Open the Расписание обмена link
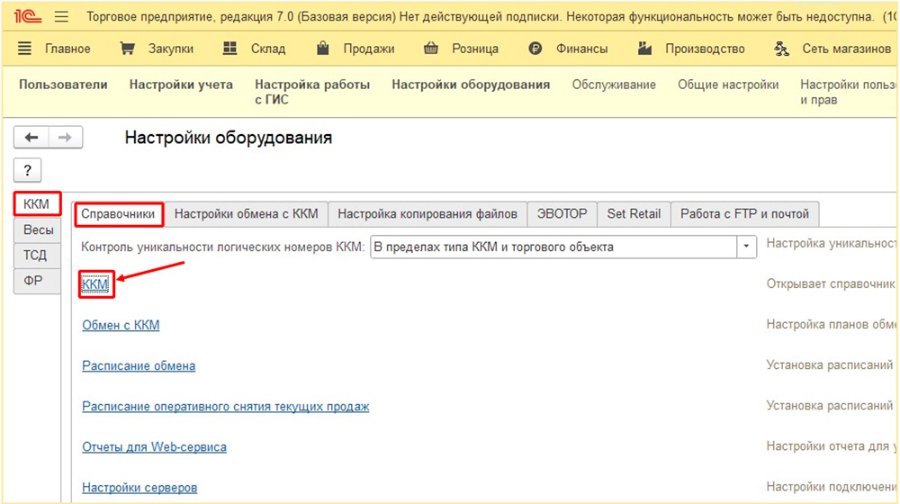The width and height of the screenshot is (900, 504). (x=138, y=366)
